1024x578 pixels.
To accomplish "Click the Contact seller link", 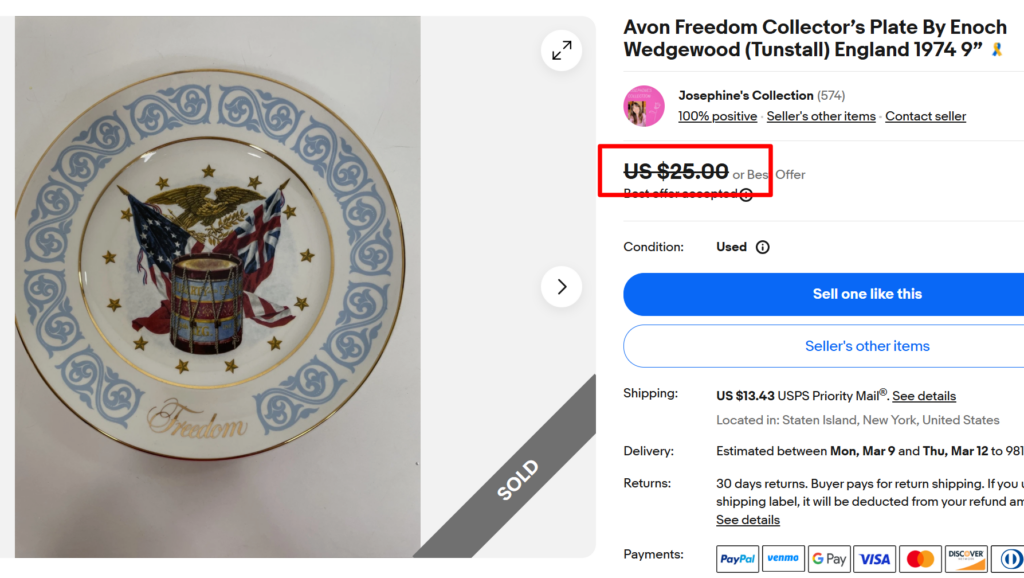I will (925, 116).
